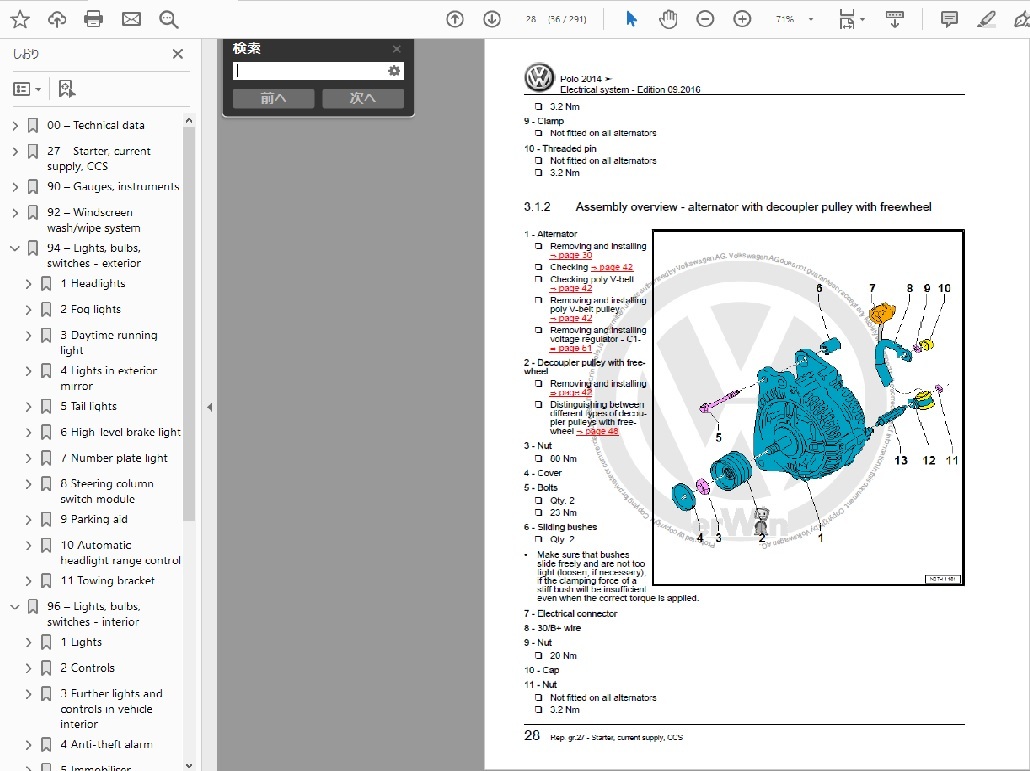This screenshot has width=1030, height=771.
Task: Select the hand pan tool
Action: click(668, 19)
